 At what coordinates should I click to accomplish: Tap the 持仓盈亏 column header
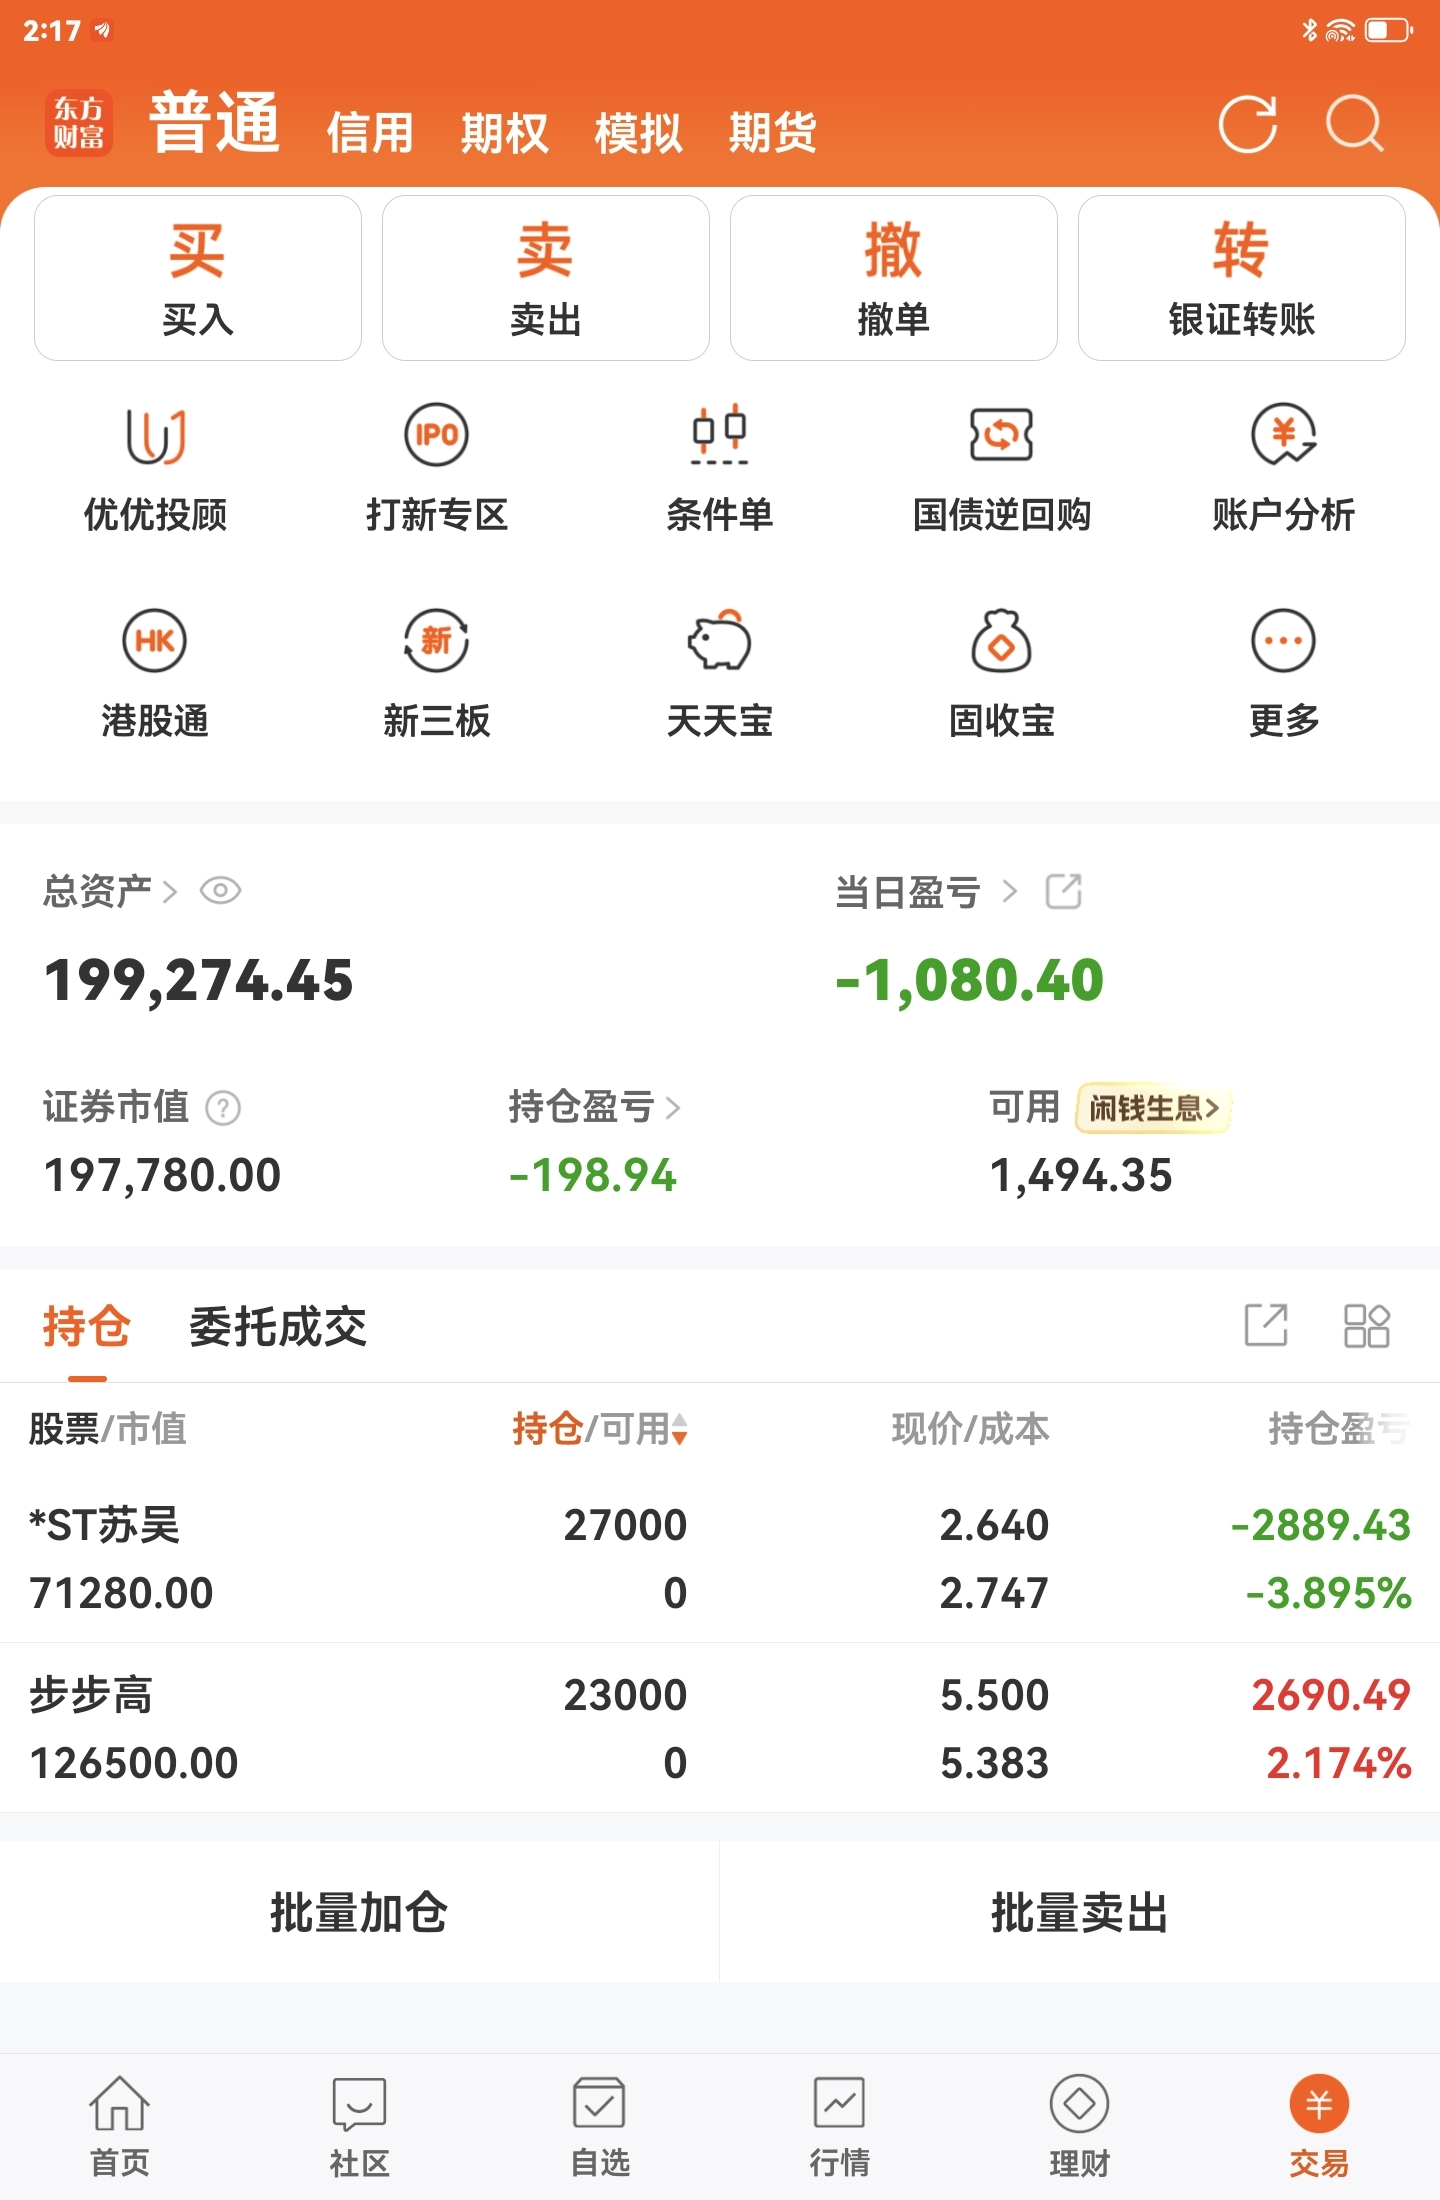point(1339,1429)
